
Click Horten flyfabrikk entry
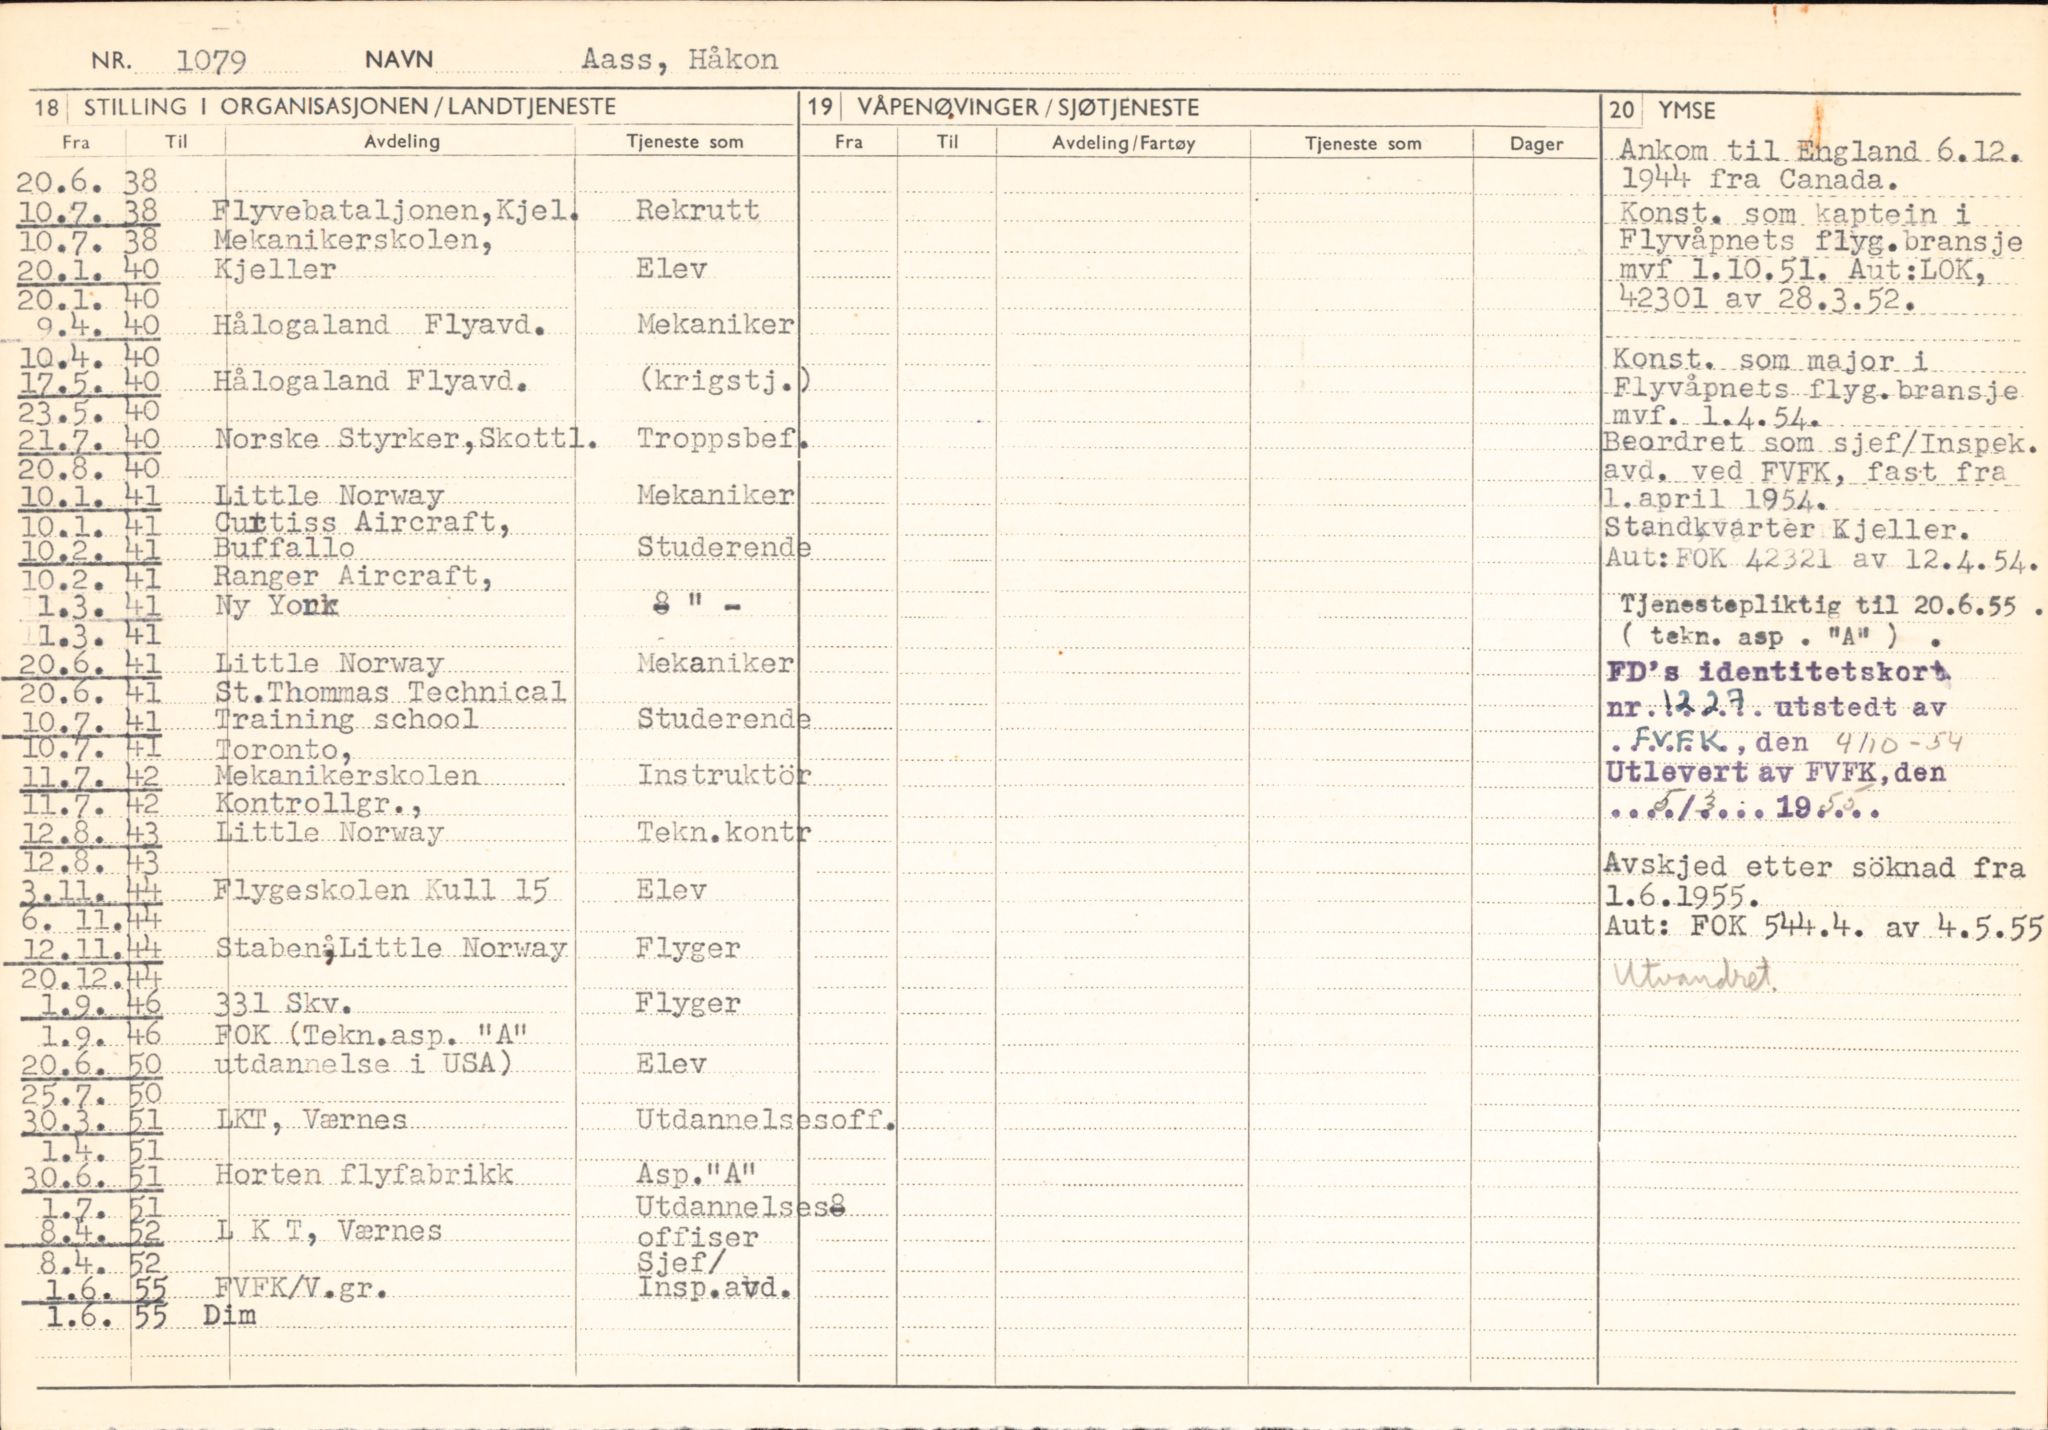tap(364, 1174)
